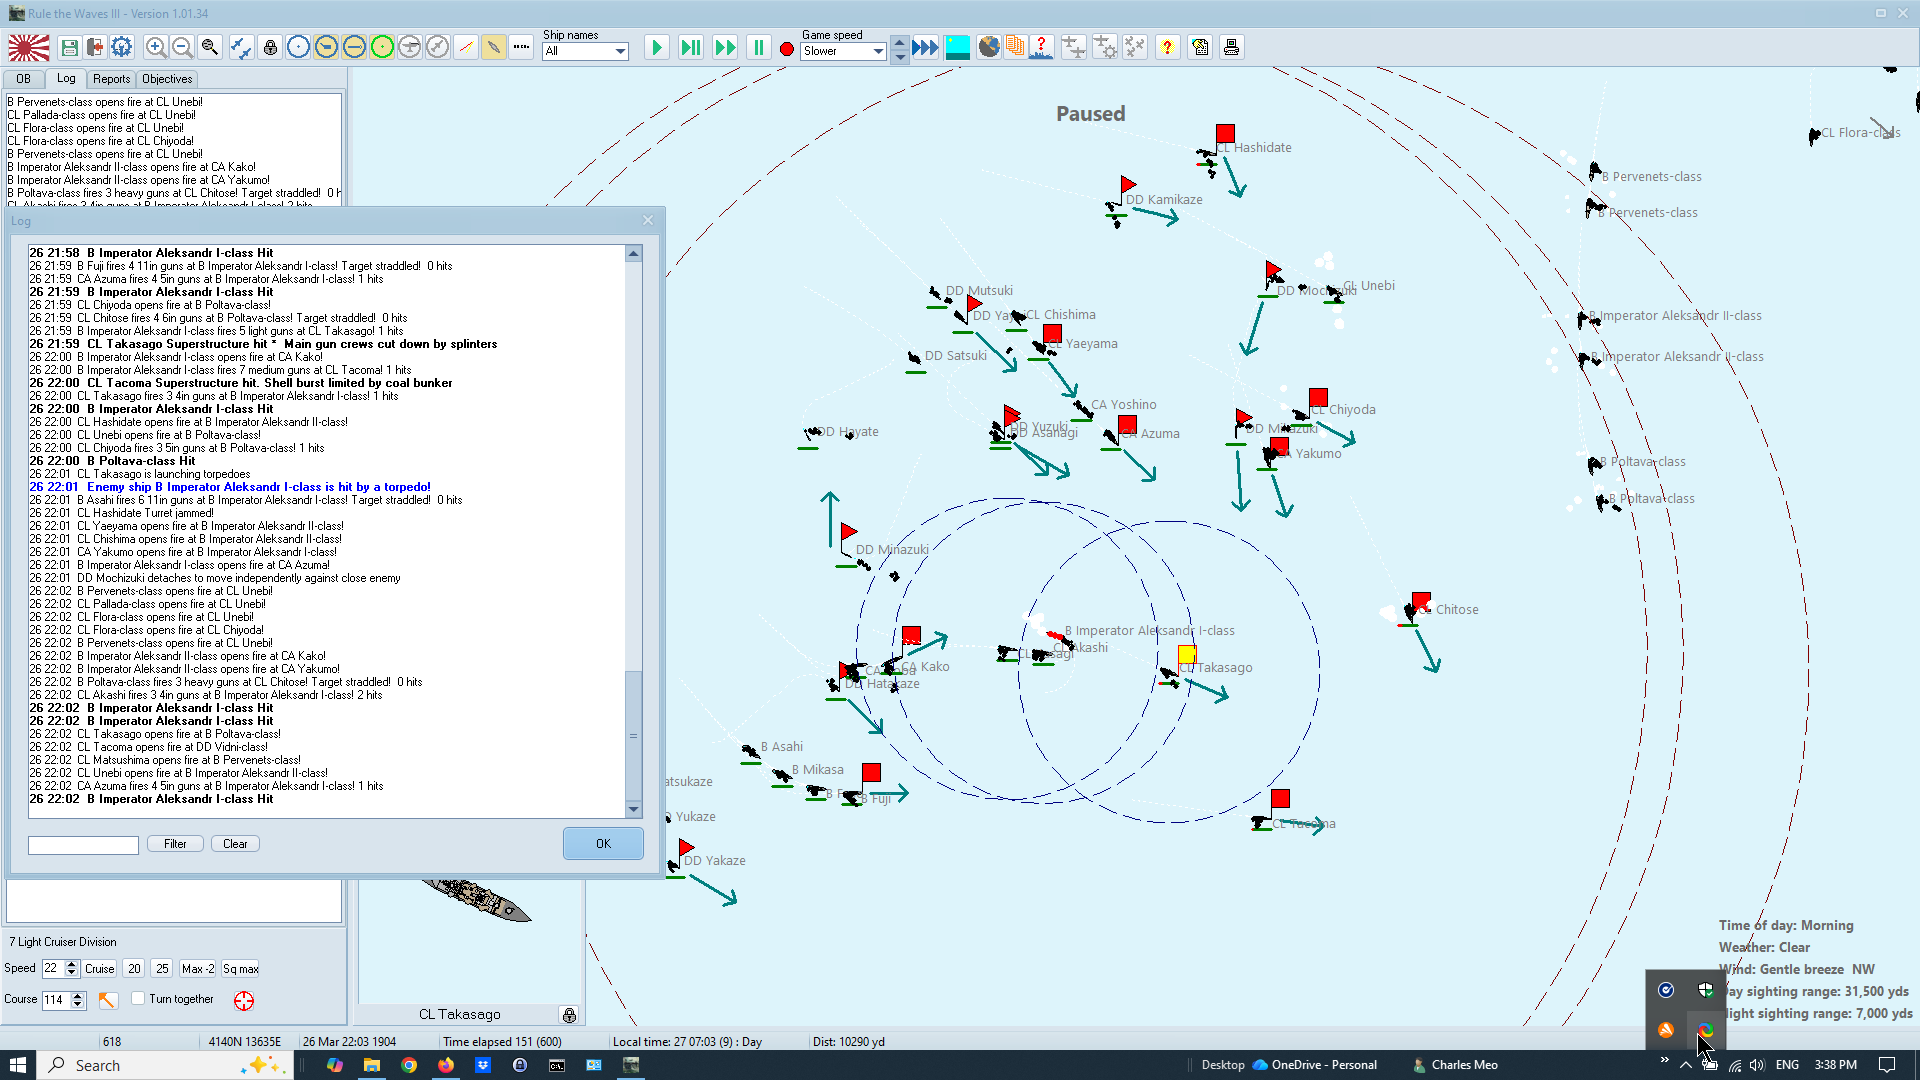Viewport: 1920px width, 1080px height.
Task: Click the orange course arrow icon
Action: (x=108, y=1000)
